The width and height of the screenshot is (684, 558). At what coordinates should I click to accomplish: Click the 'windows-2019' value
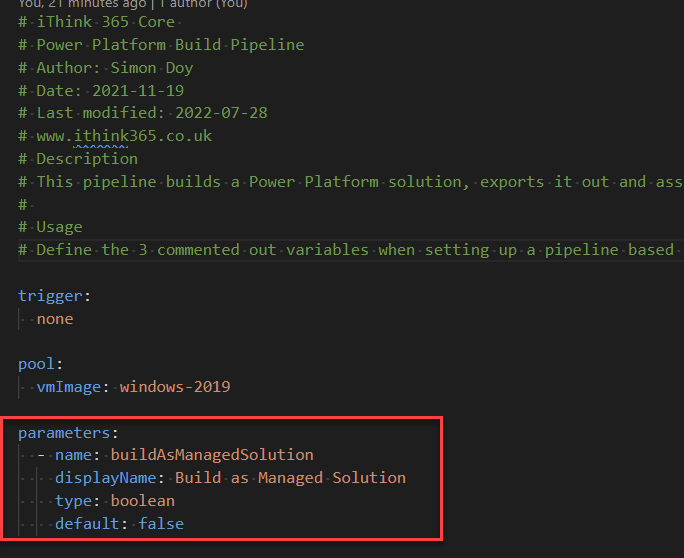175,387
